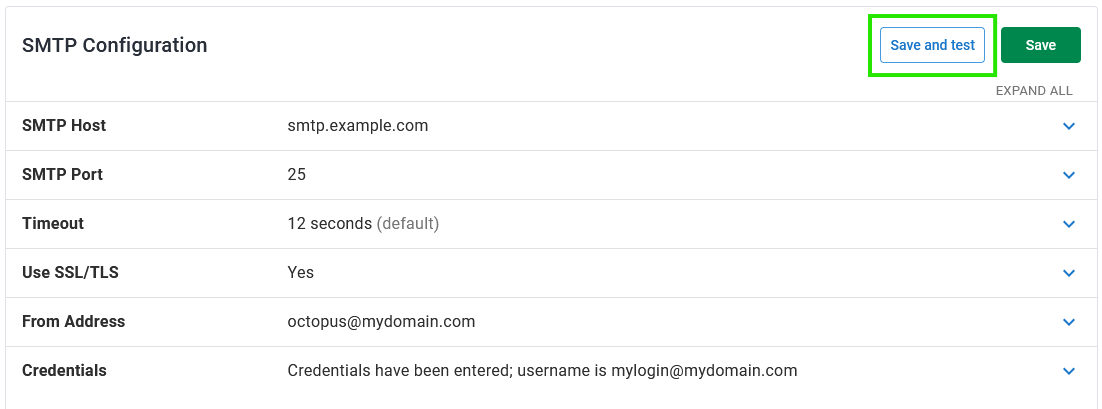Expand all sections with EXPAND ALL
This screenshot has width=1102, height=409.
pos(1034,91)
